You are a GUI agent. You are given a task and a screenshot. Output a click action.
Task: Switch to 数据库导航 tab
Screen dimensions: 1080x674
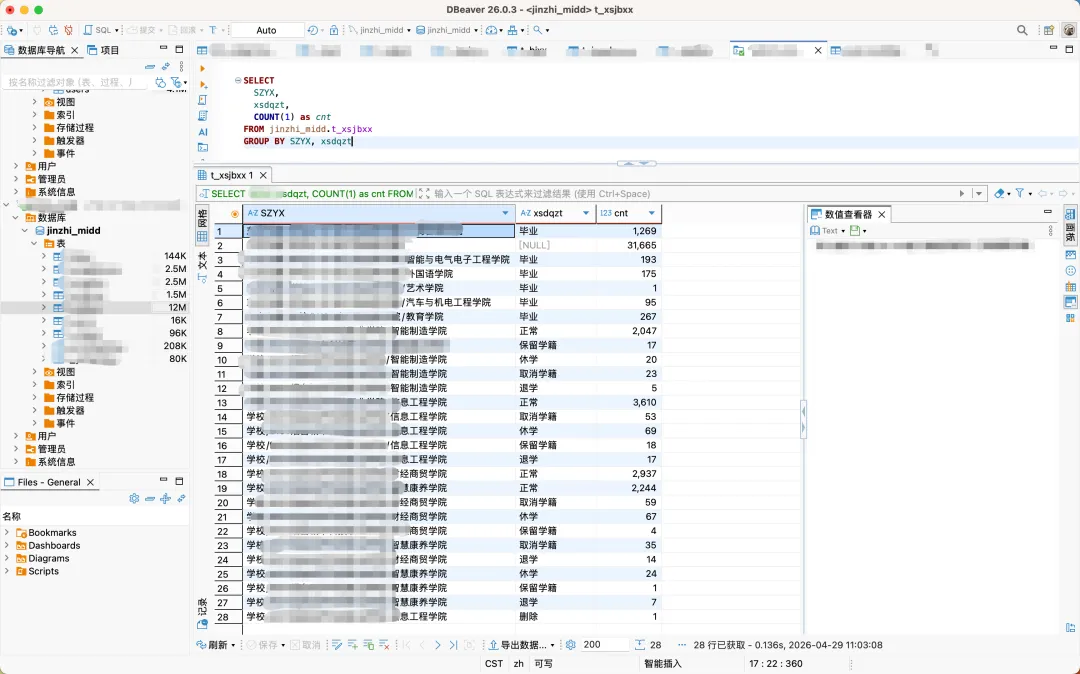[41, 50]
